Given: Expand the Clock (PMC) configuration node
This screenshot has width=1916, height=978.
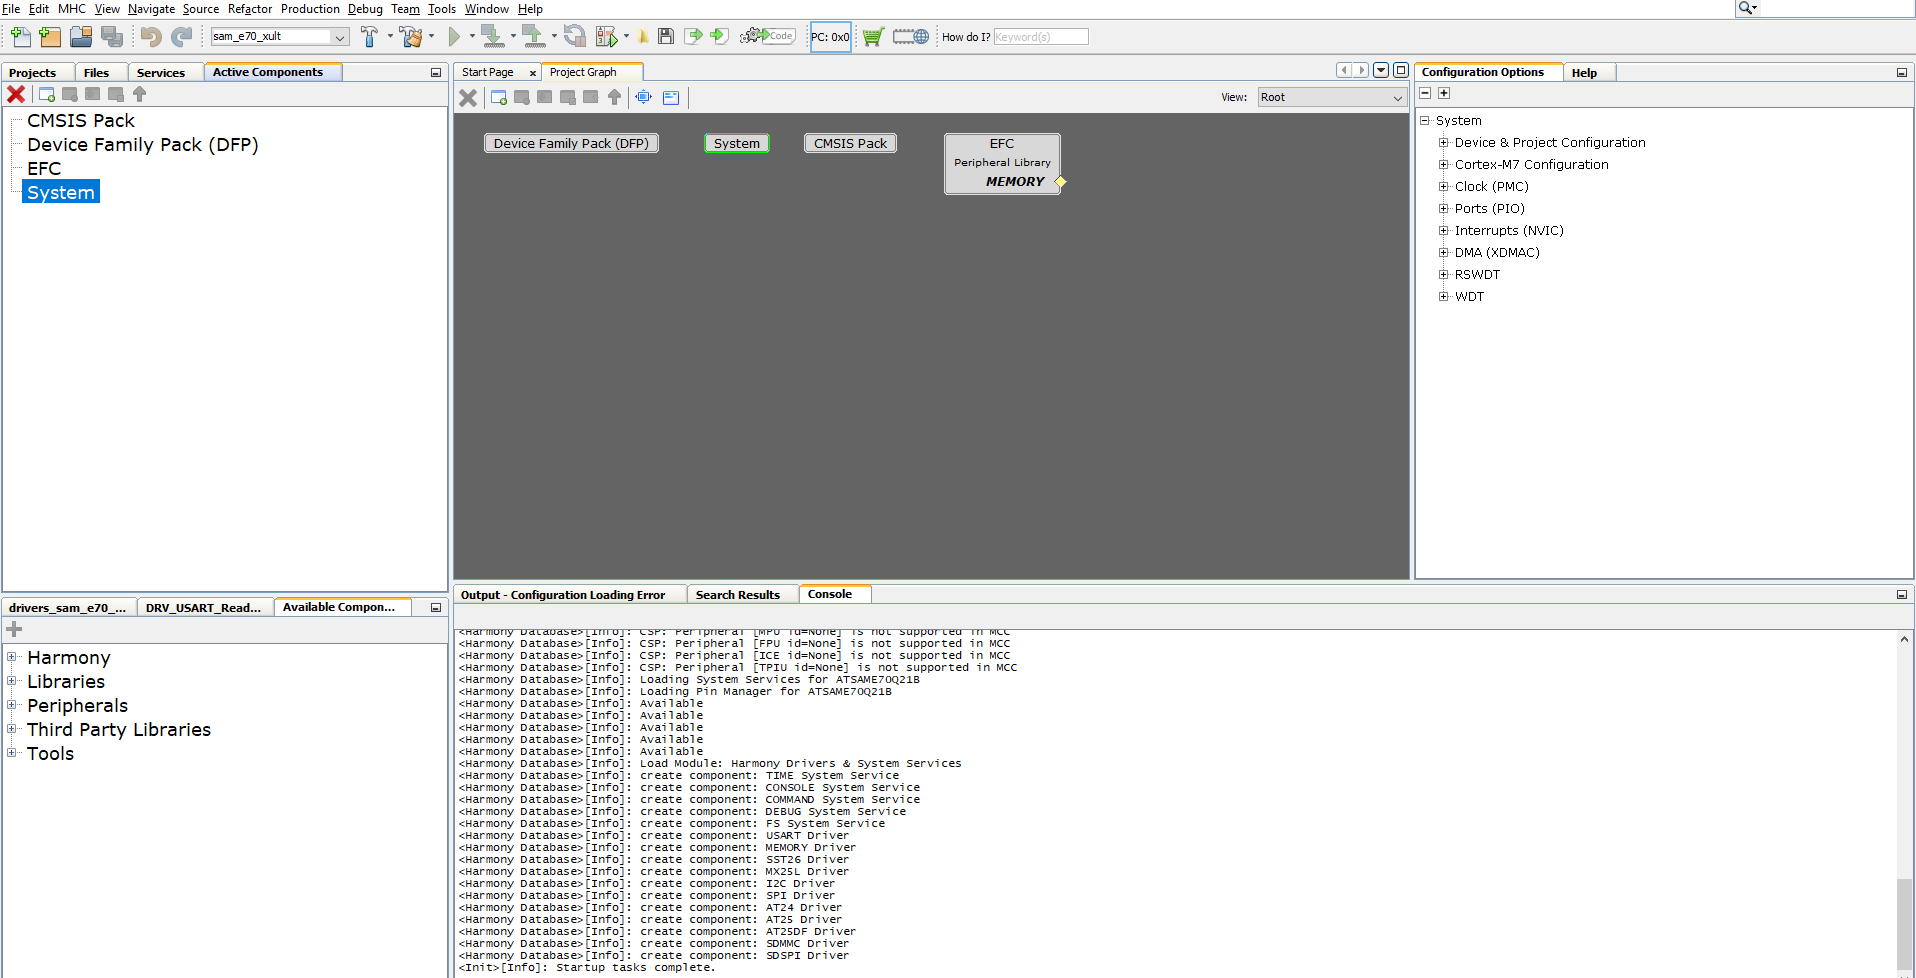Looking at the screenshot, I should (1443, 186).
